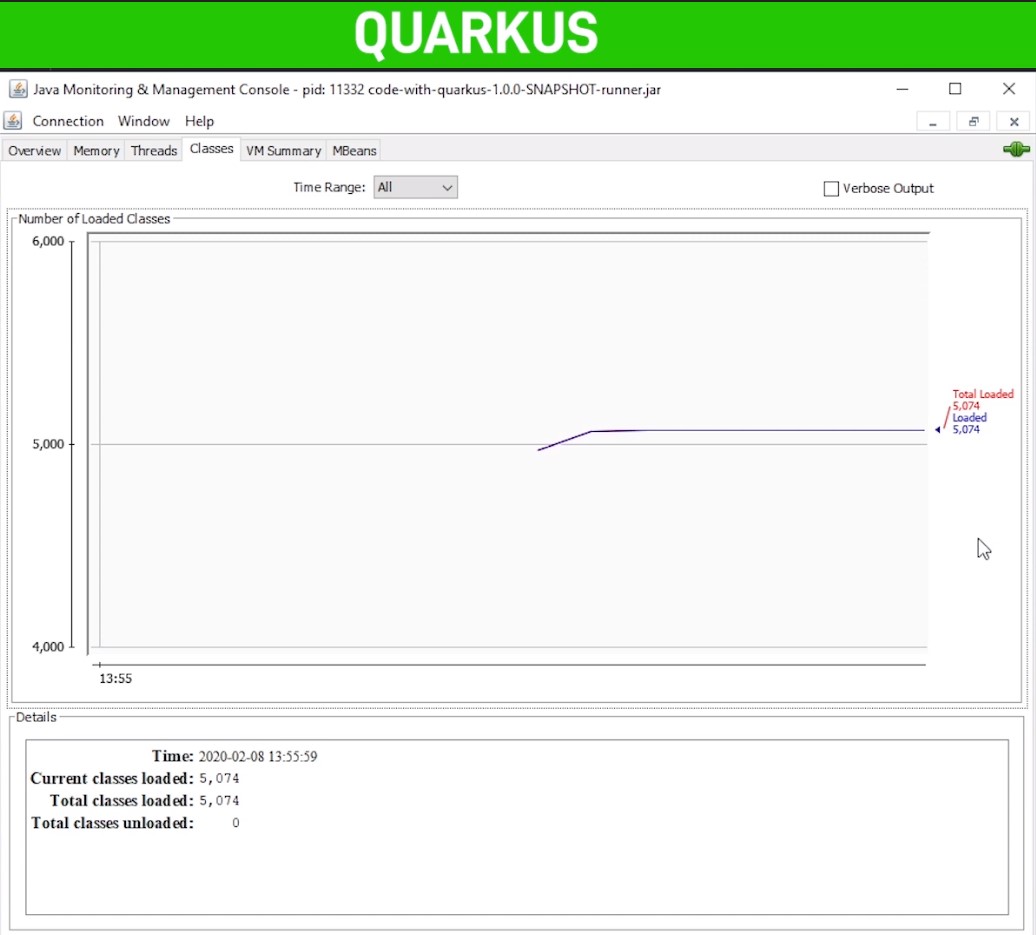Click the classes line inside the chart

tap(750, 431)
